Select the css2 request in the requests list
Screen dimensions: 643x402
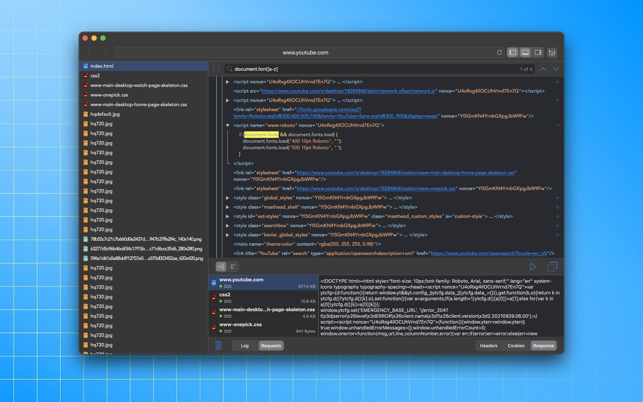(264, 298)
